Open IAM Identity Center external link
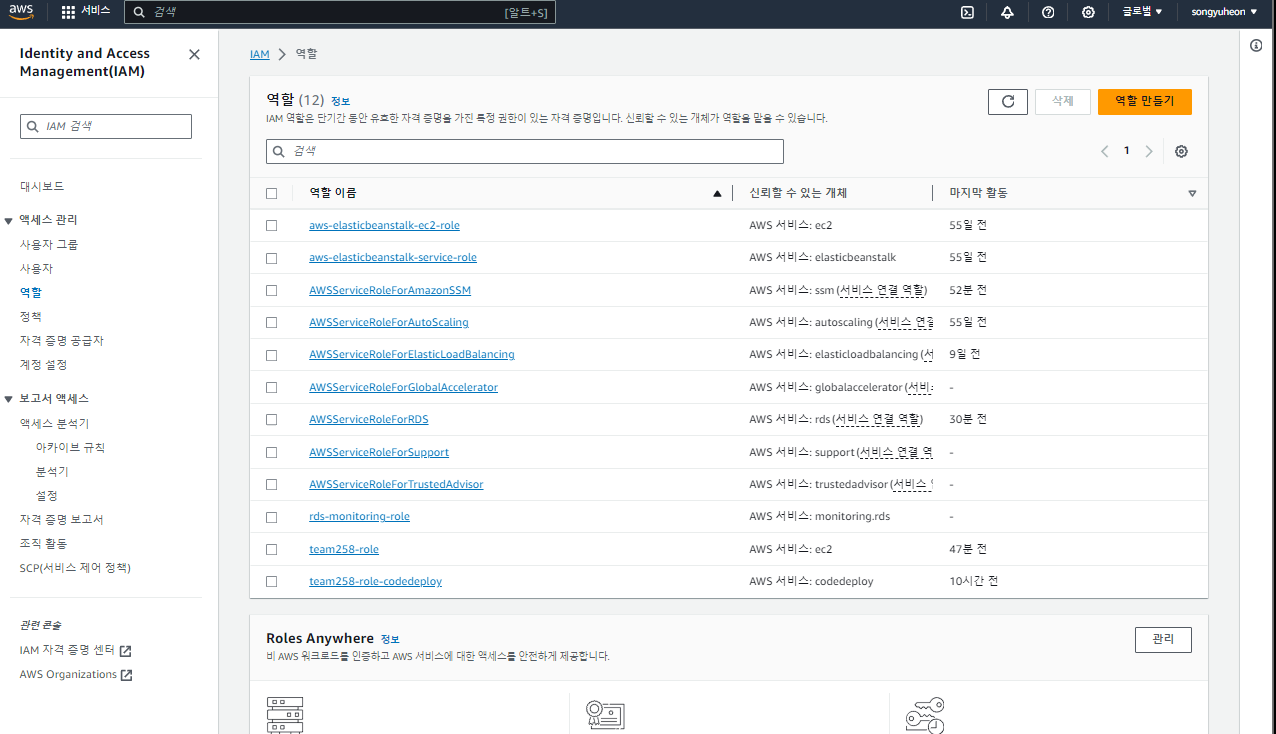Viewport: 1276px width, 734px height. pos(75,650)
